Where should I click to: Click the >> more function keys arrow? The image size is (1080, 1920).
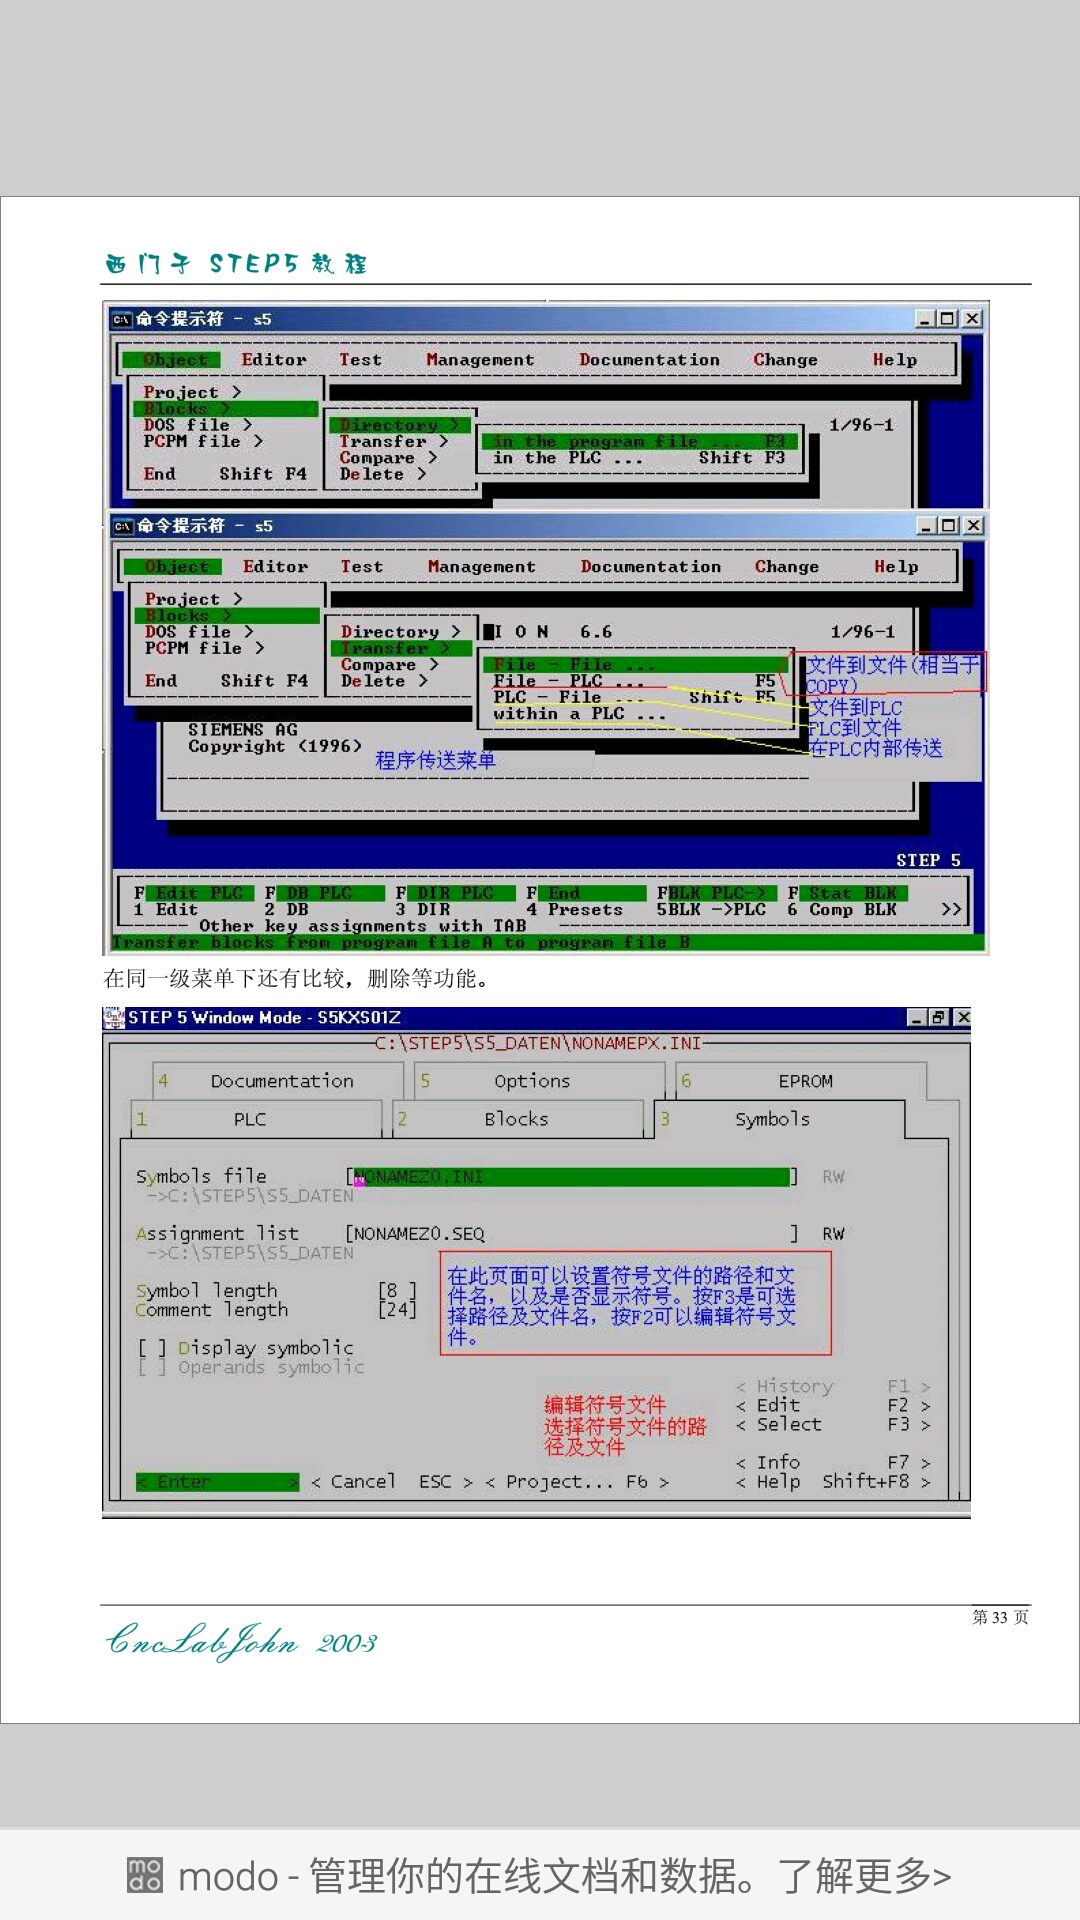[x=951, y=909]
